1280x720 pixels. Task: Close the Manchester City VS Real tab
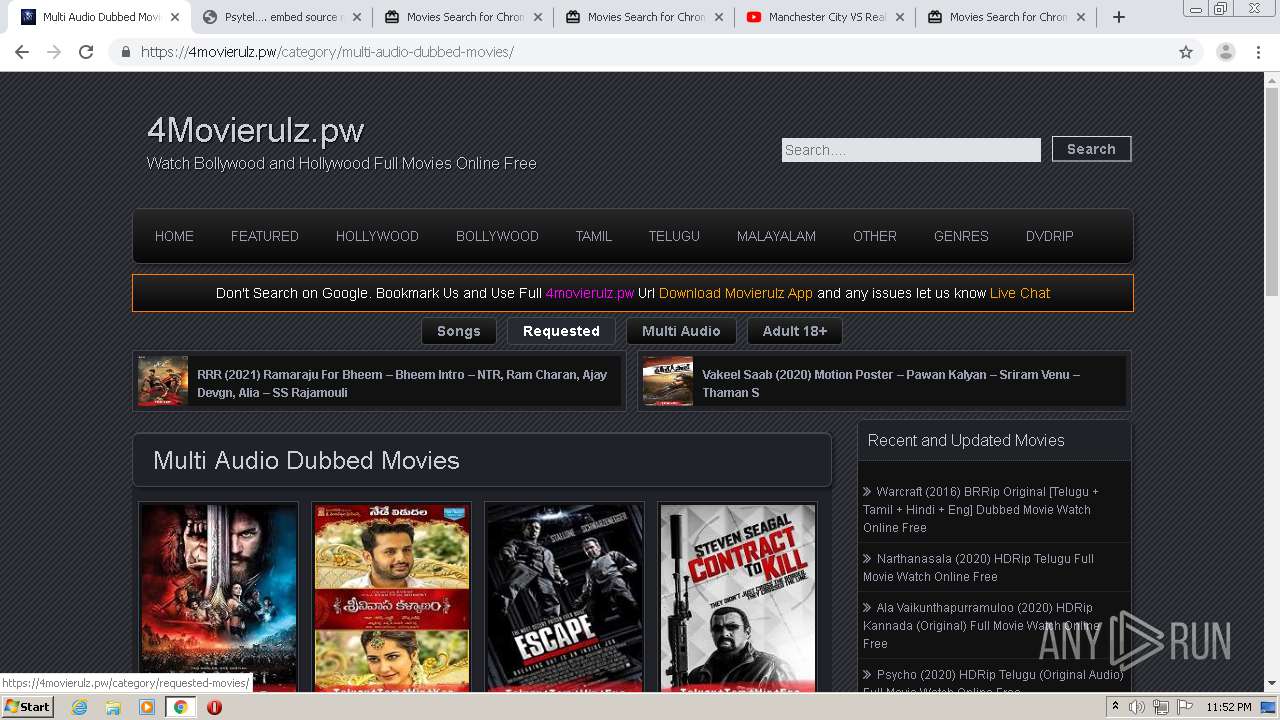click(899, 17)
